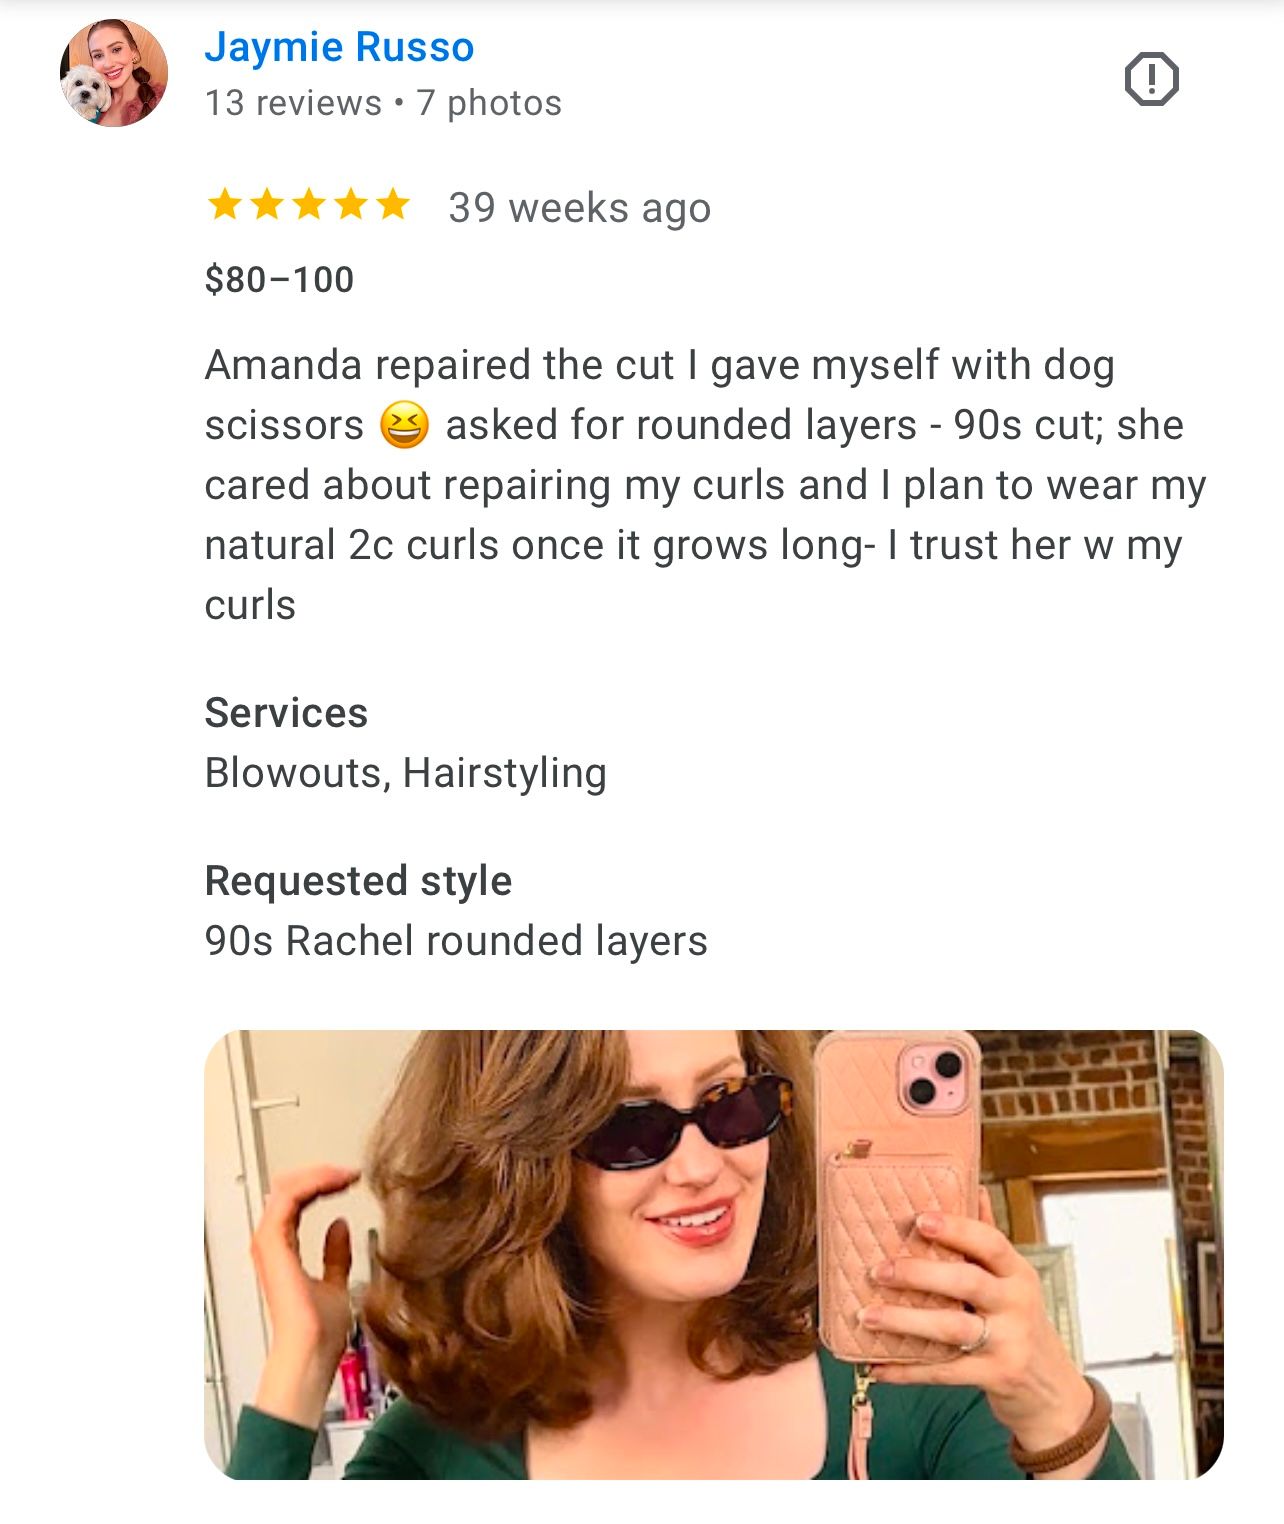Click the 13 reviews count text

click(293, 103)
